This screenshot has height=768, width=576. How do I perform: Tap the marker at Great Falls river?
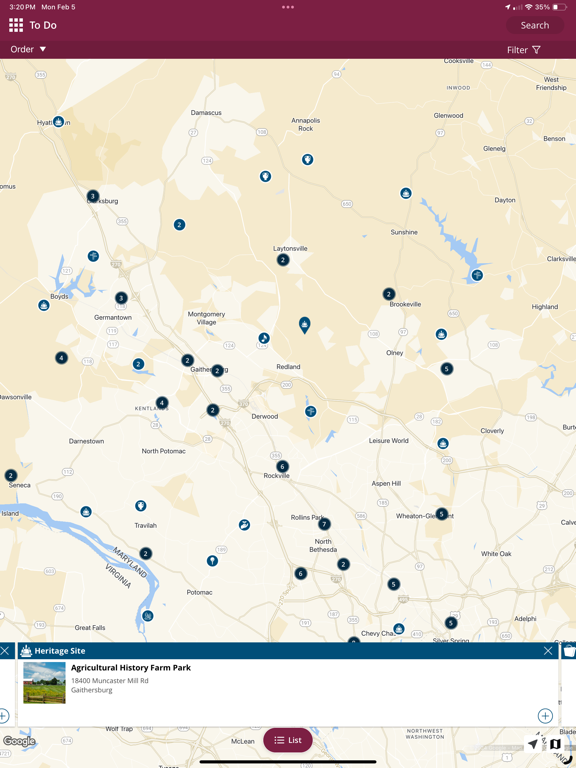147,616
